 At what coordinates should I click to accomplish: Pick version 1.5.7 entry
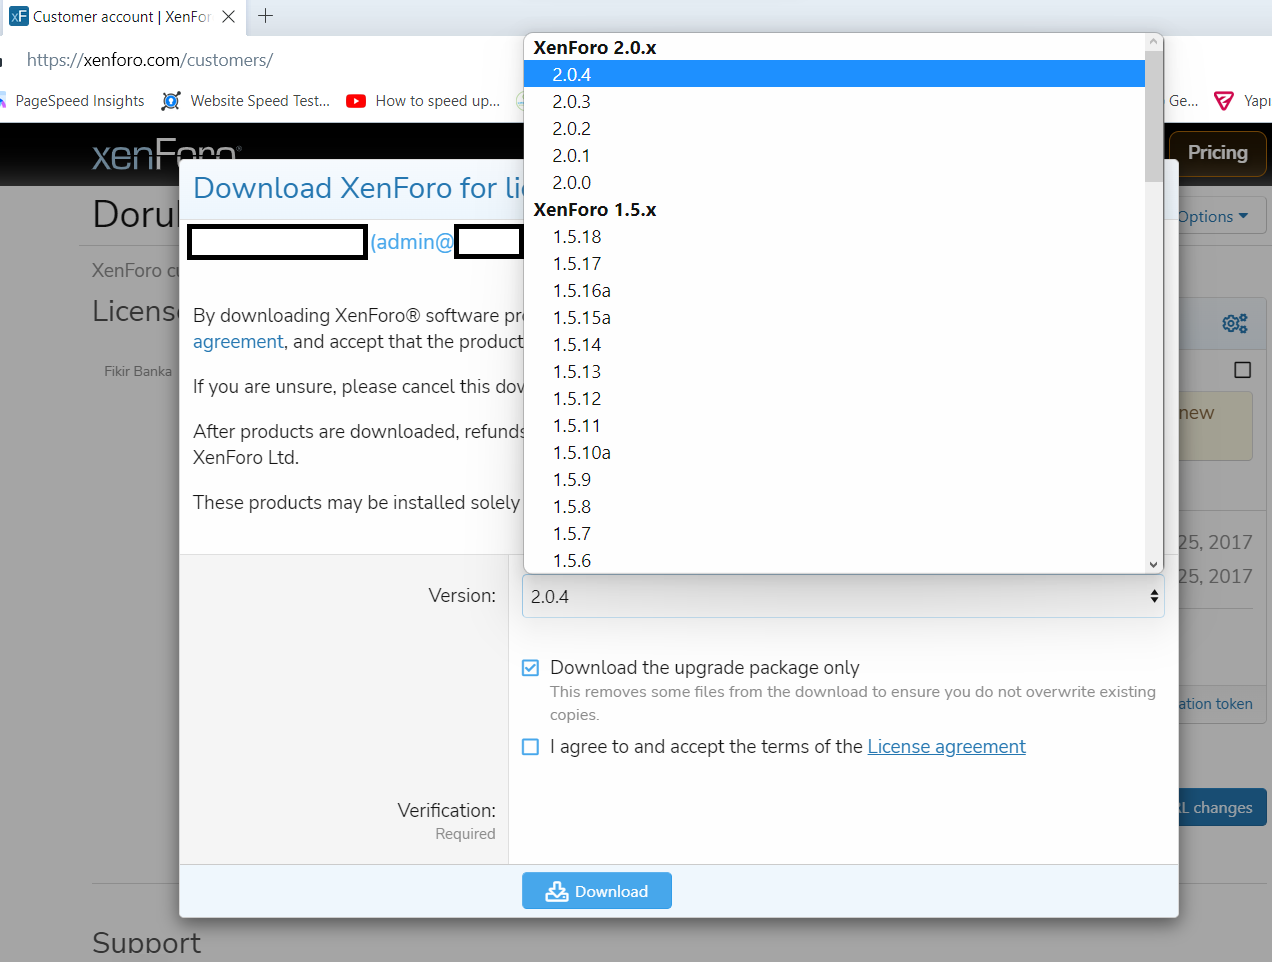pos(834,533)
